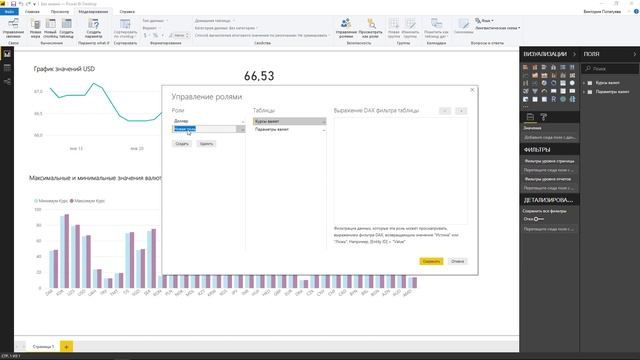The image size is (640, 360).
Task: Switch to Data view in left sidebar
Action: [7, 68]
